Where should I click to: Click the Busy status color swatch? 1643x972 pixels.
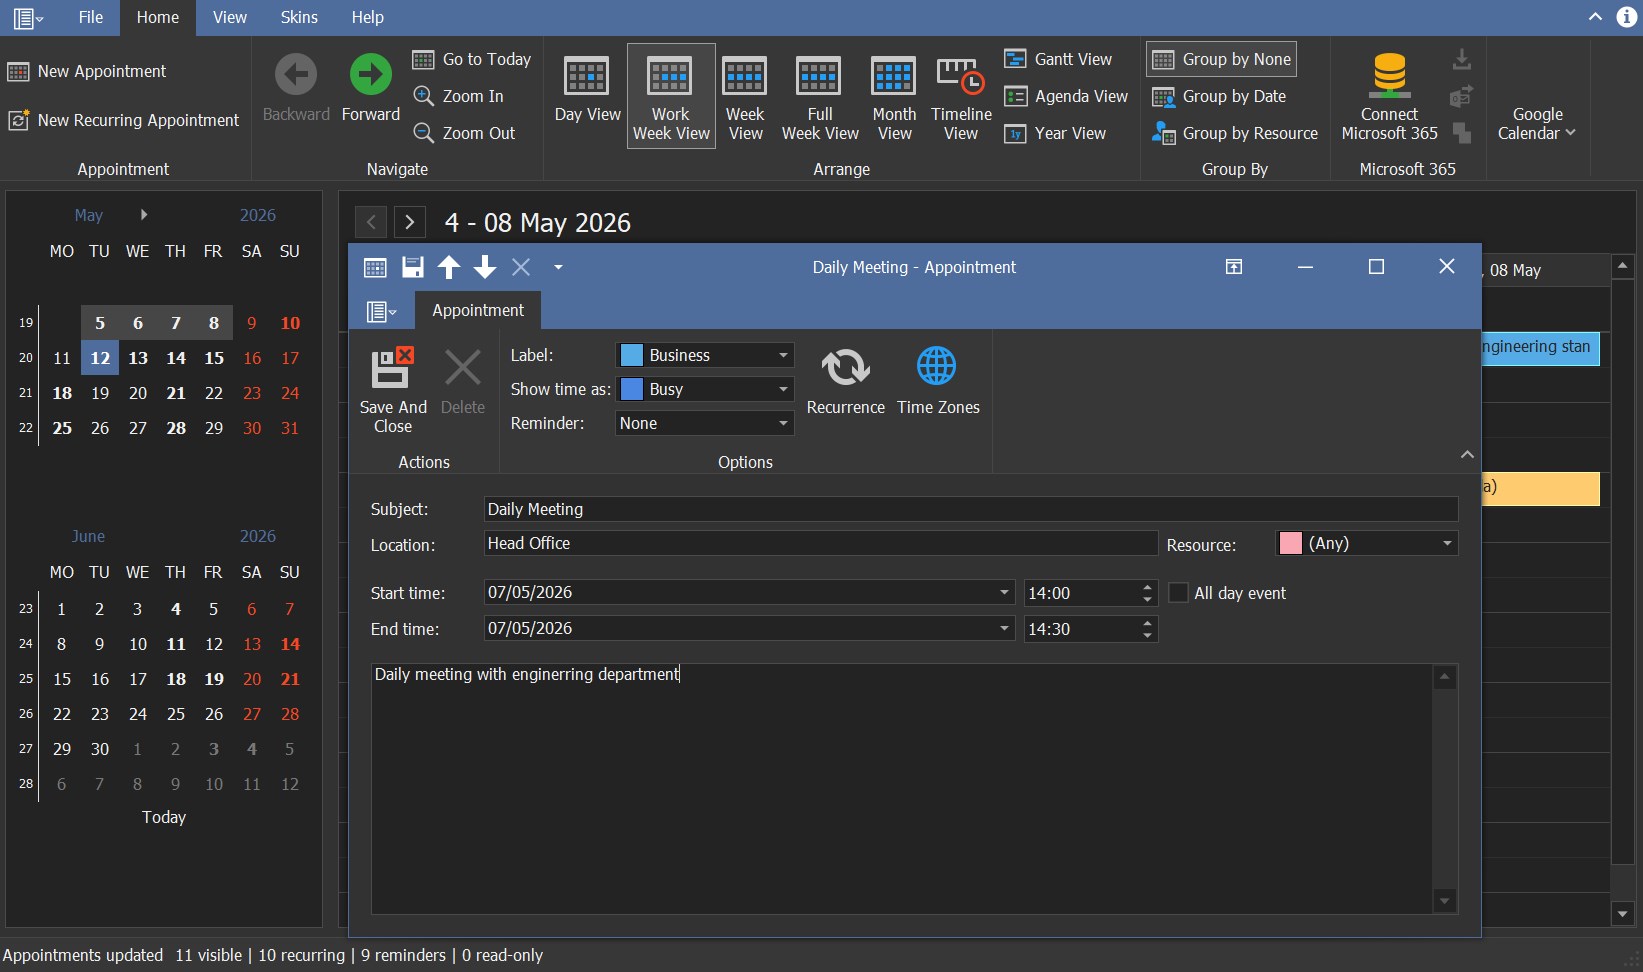point(632,389)
